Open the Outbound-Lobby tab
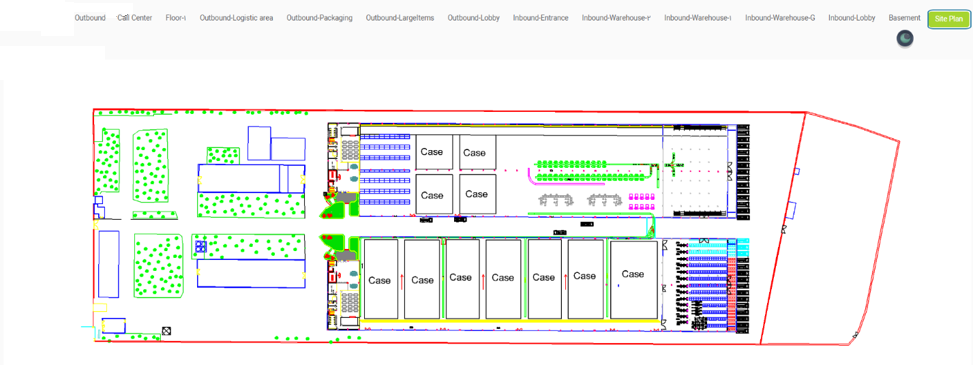Viewport: 973px width, 365px height. click(x=473, y=18)
